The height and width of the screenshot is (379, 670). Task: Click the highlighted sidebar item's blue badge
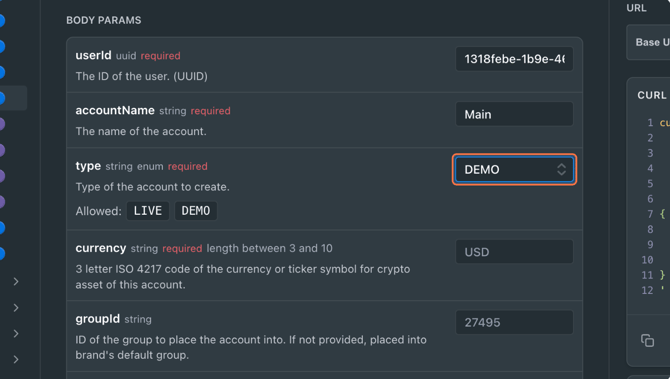coord(2,98)
